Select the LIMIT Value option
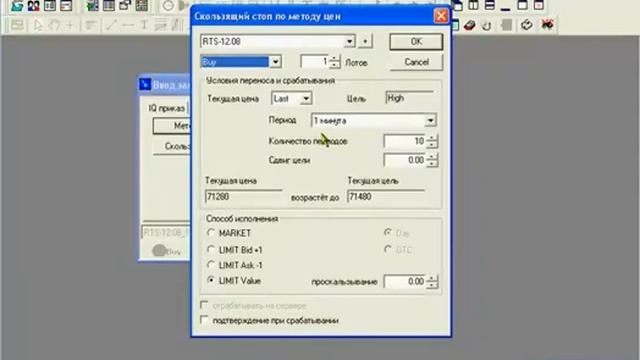 point(211,280)
